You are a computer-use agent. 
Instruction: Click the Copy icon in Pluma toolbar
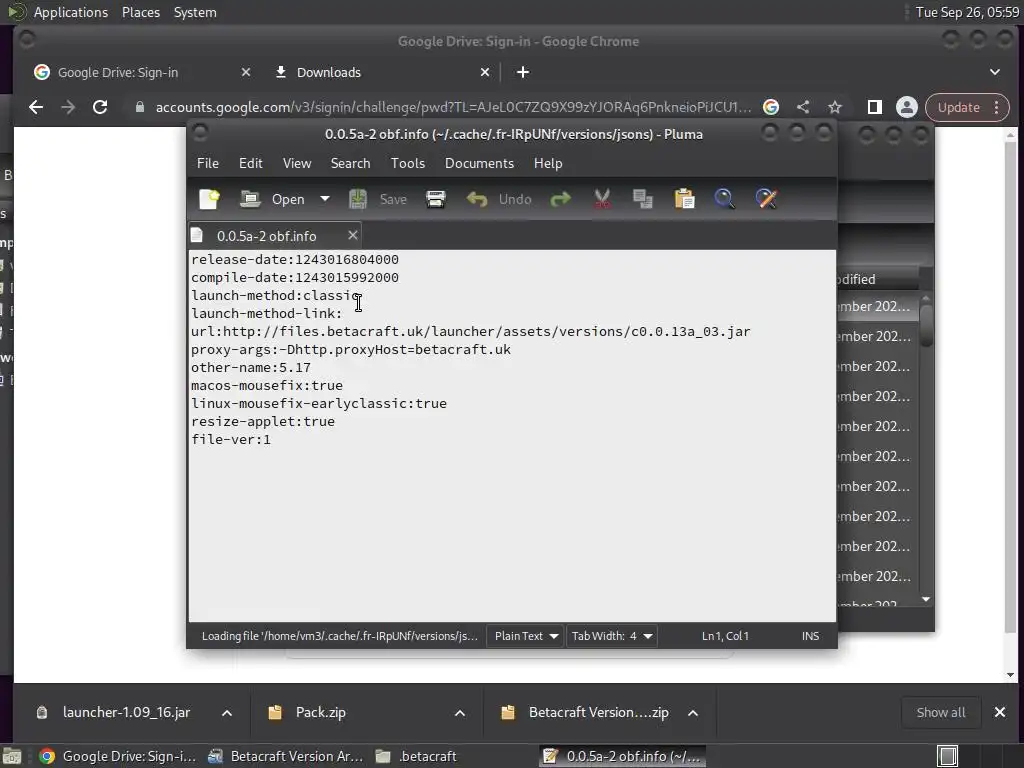click(643, 199)
